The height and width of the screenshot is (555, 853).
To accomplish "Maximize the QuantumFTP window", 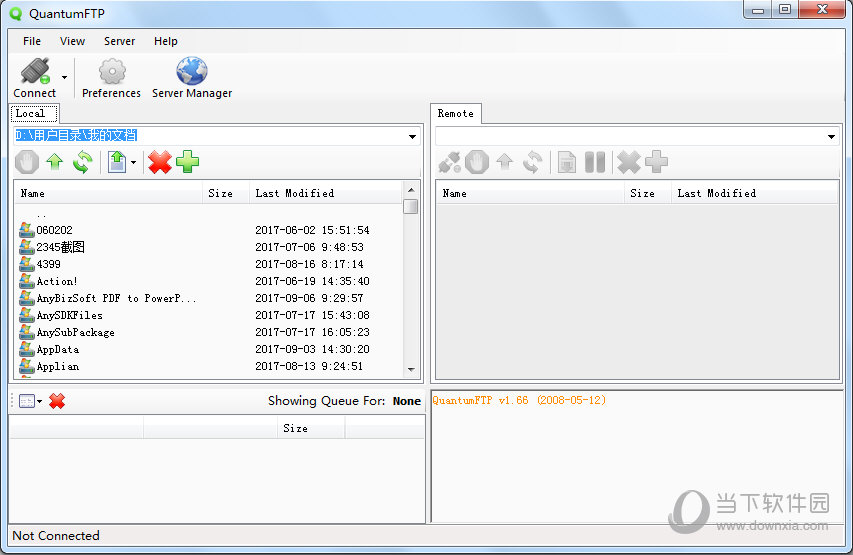I will click(x=784, y=10).
